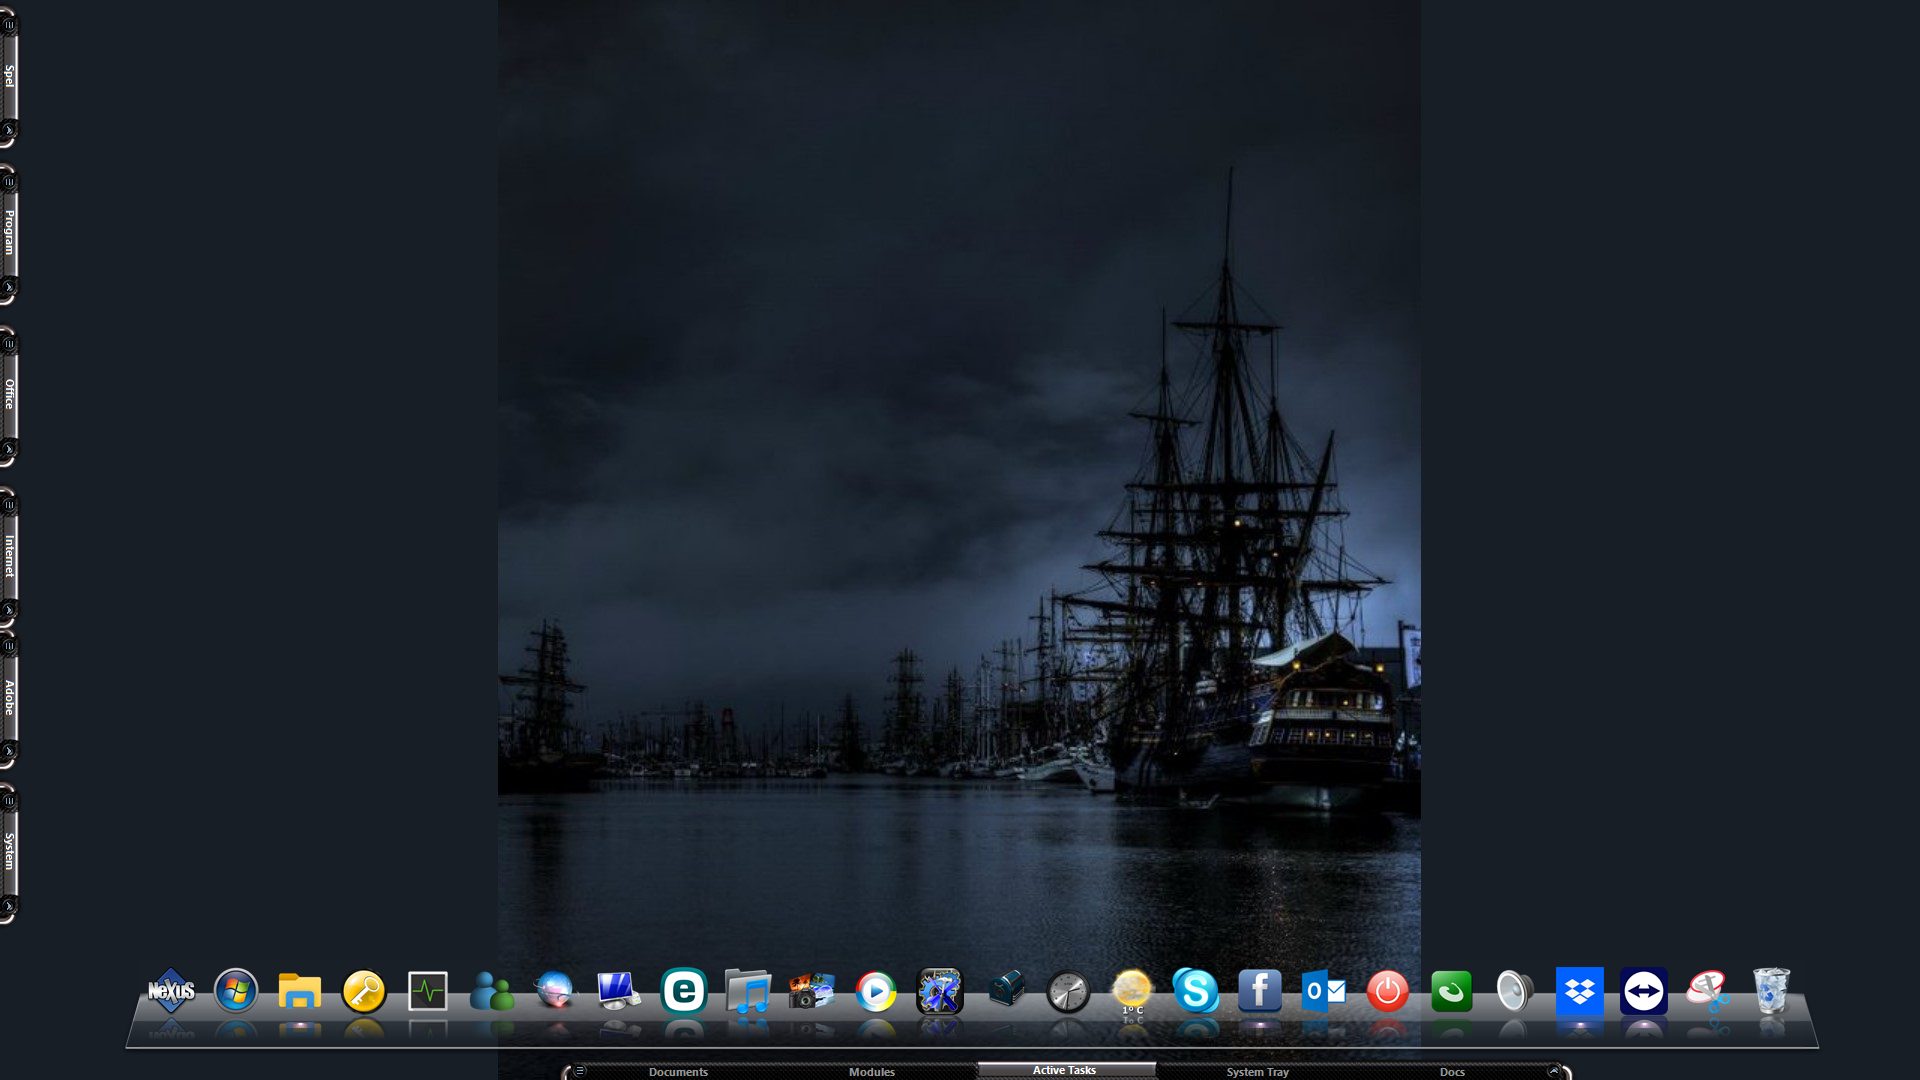Open Skype from the dock
This screenshot has height=1080, width=1920.
pyautogui.click(x=1196, y=991)
